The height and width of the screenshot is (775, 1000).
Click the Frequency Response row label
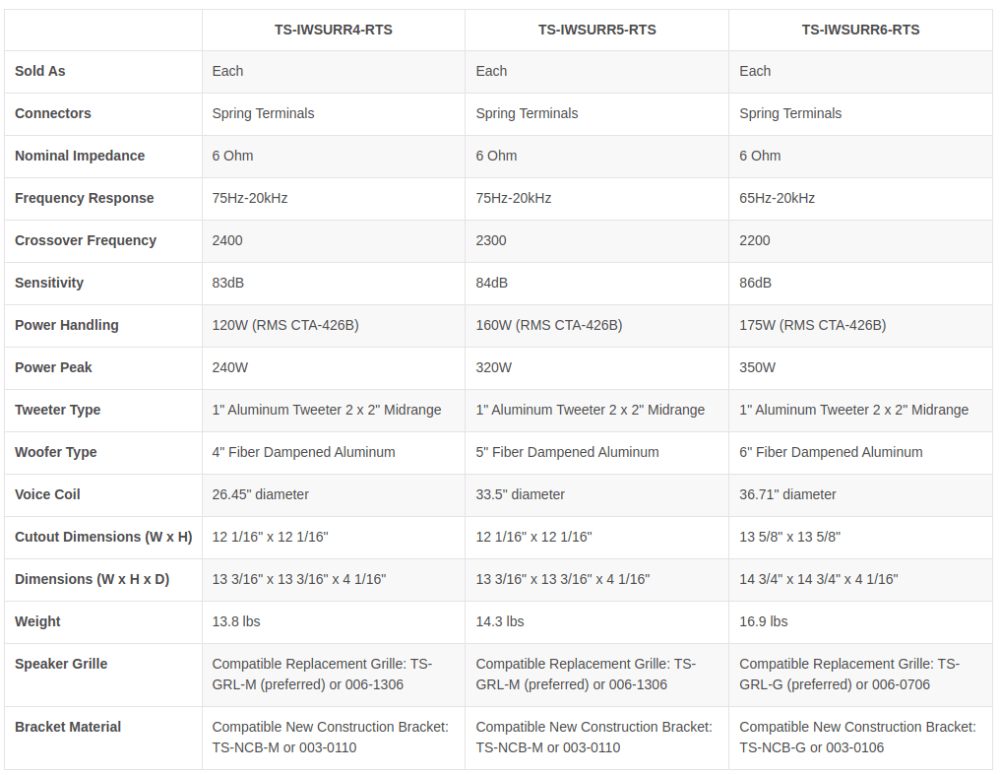coord(84,198)
